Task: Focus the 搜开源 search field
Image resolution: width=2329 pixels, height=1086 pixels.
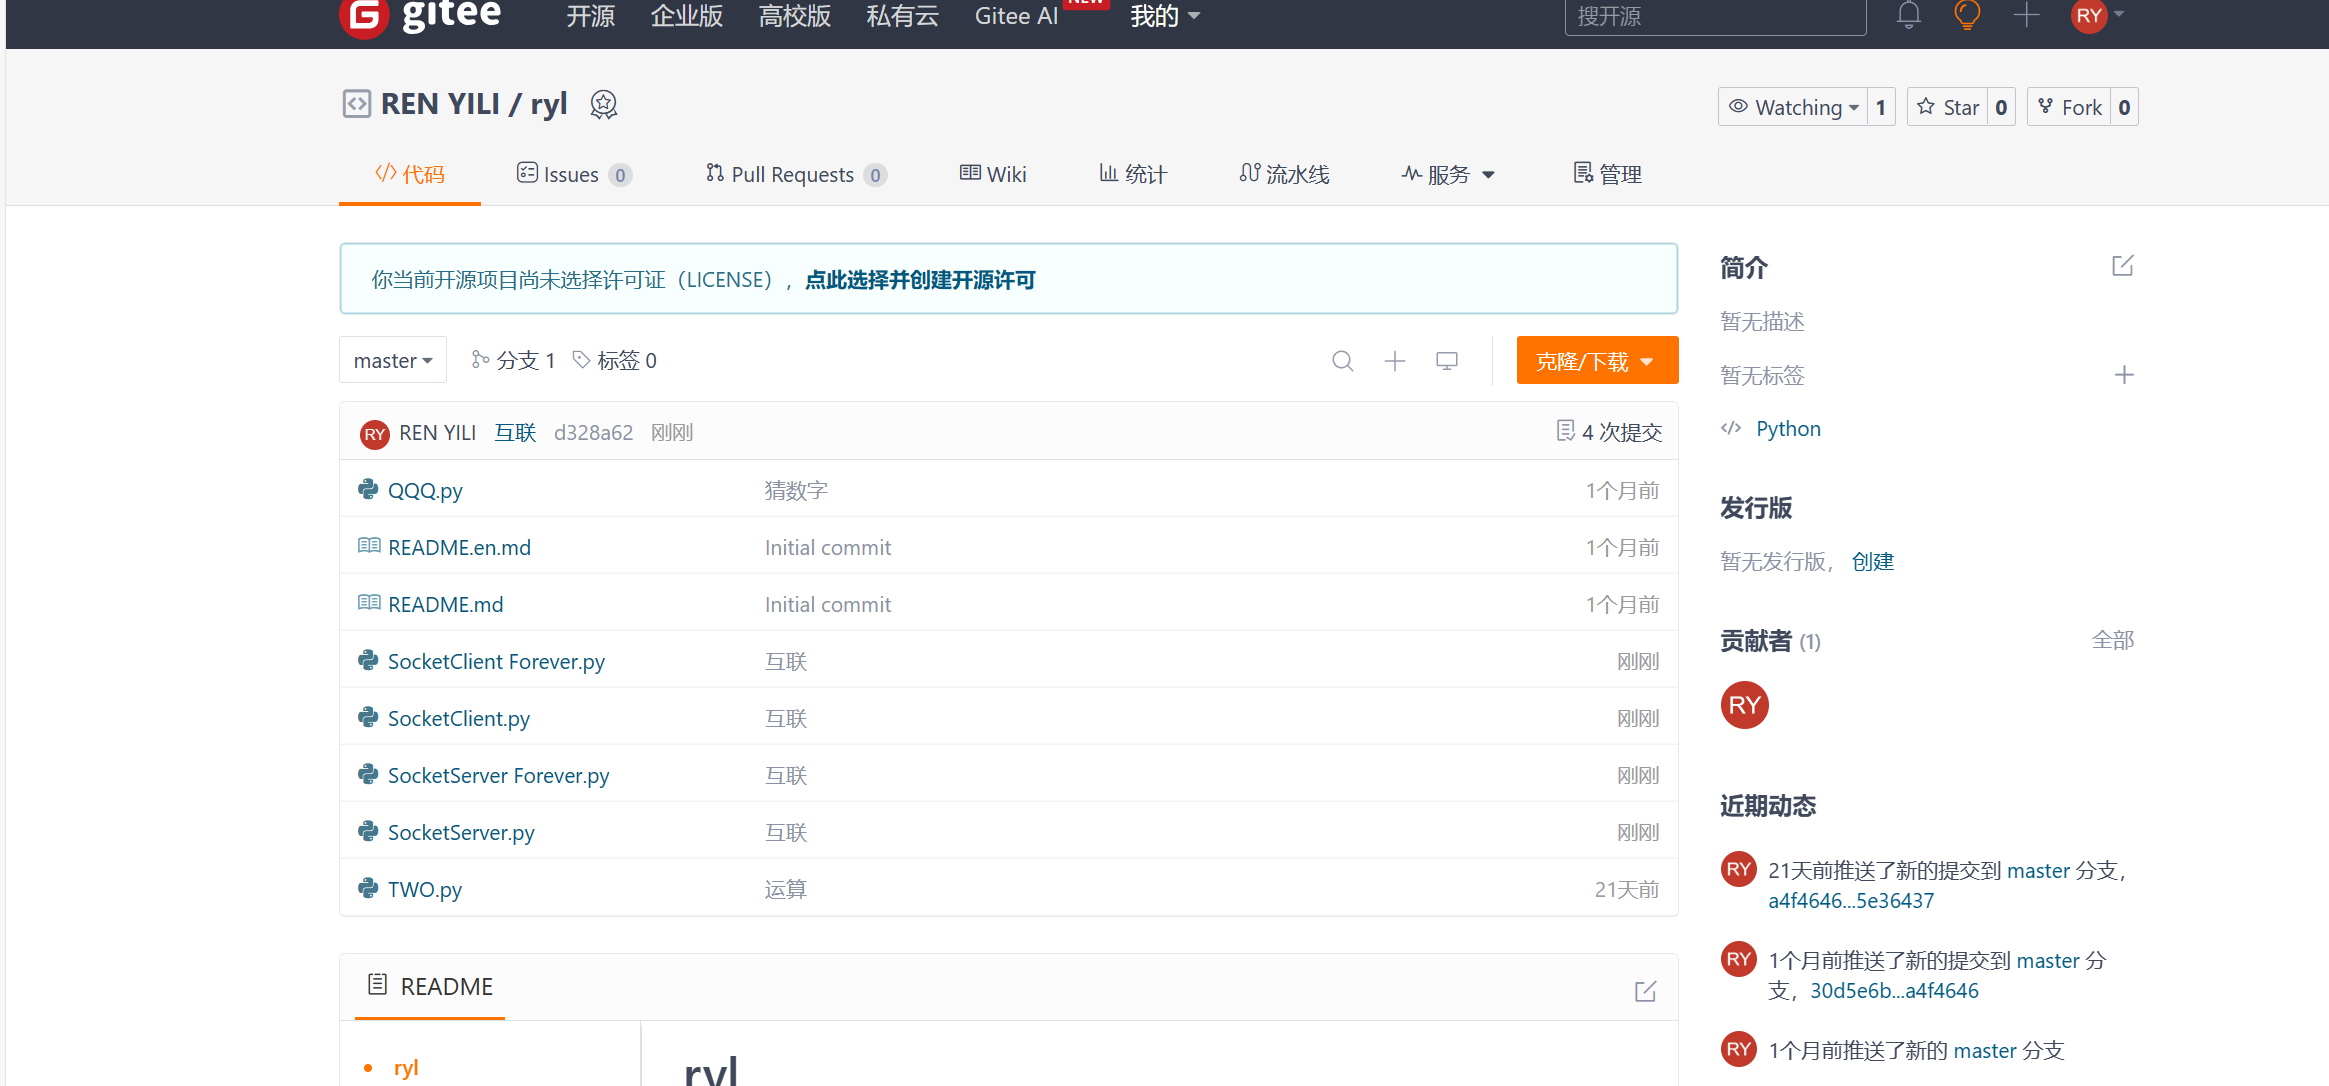Action: pos(1715,16)
